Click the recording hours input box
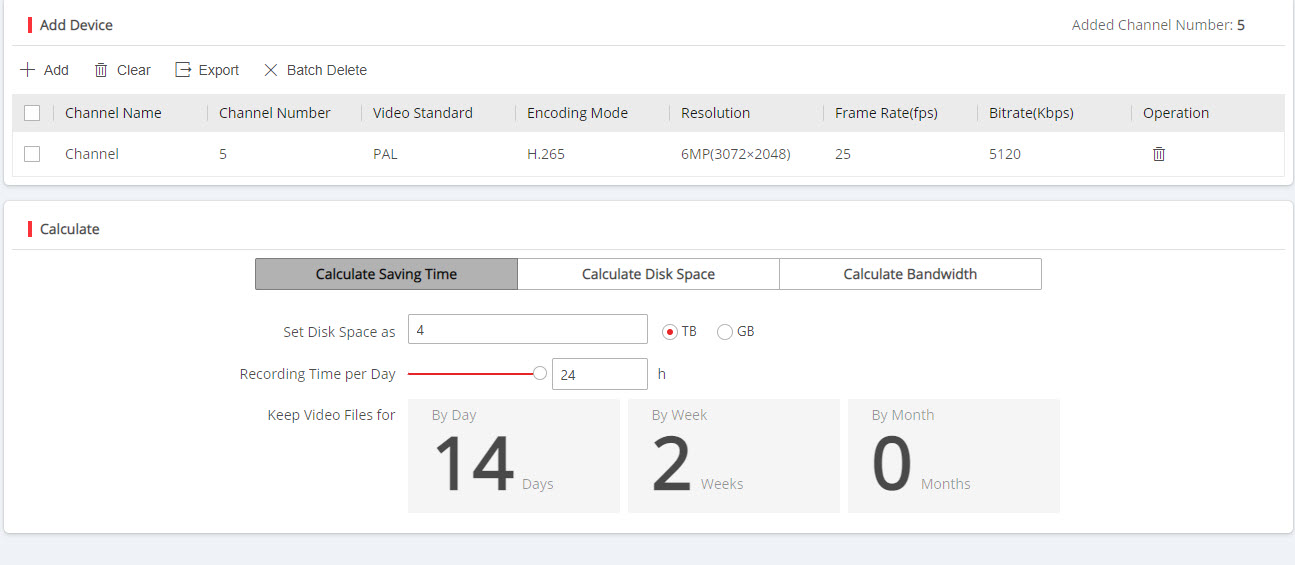 coord(599,374)
